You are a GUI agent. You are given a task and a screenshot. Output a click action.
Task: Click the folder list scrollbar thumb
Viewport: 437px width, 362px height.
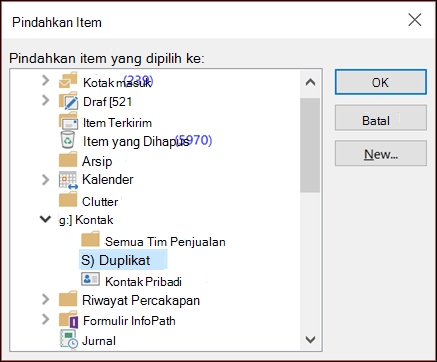tap(310, 145)
